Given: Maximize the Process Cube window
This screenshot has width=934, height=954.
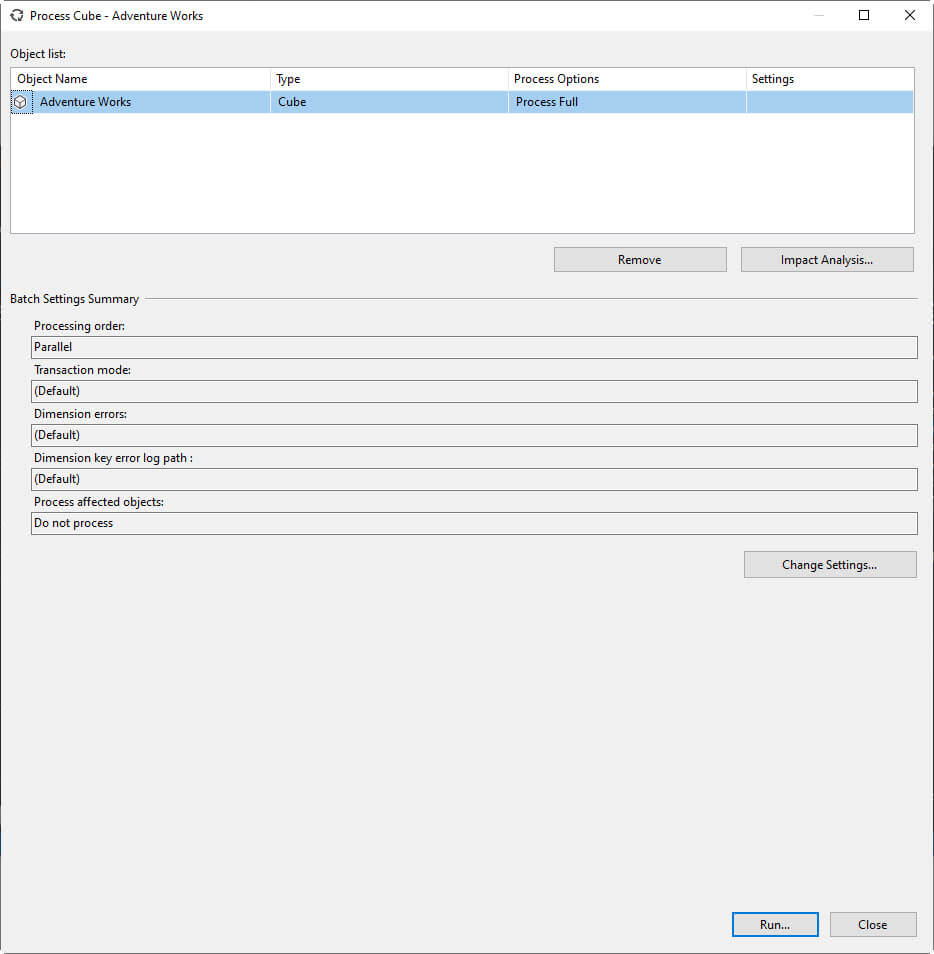Looking at the screenshot, I should pos(864,15).
